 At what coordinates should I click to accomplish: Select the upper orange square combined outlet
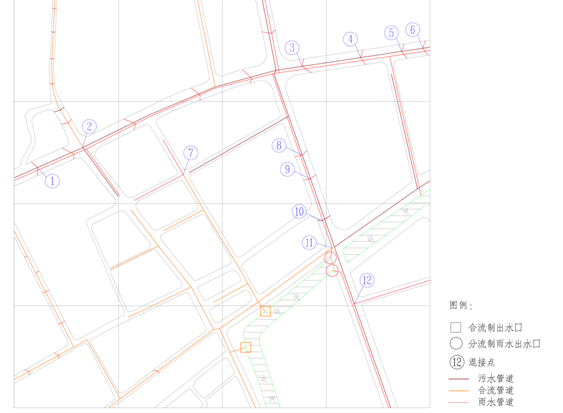tap(265, 311)
